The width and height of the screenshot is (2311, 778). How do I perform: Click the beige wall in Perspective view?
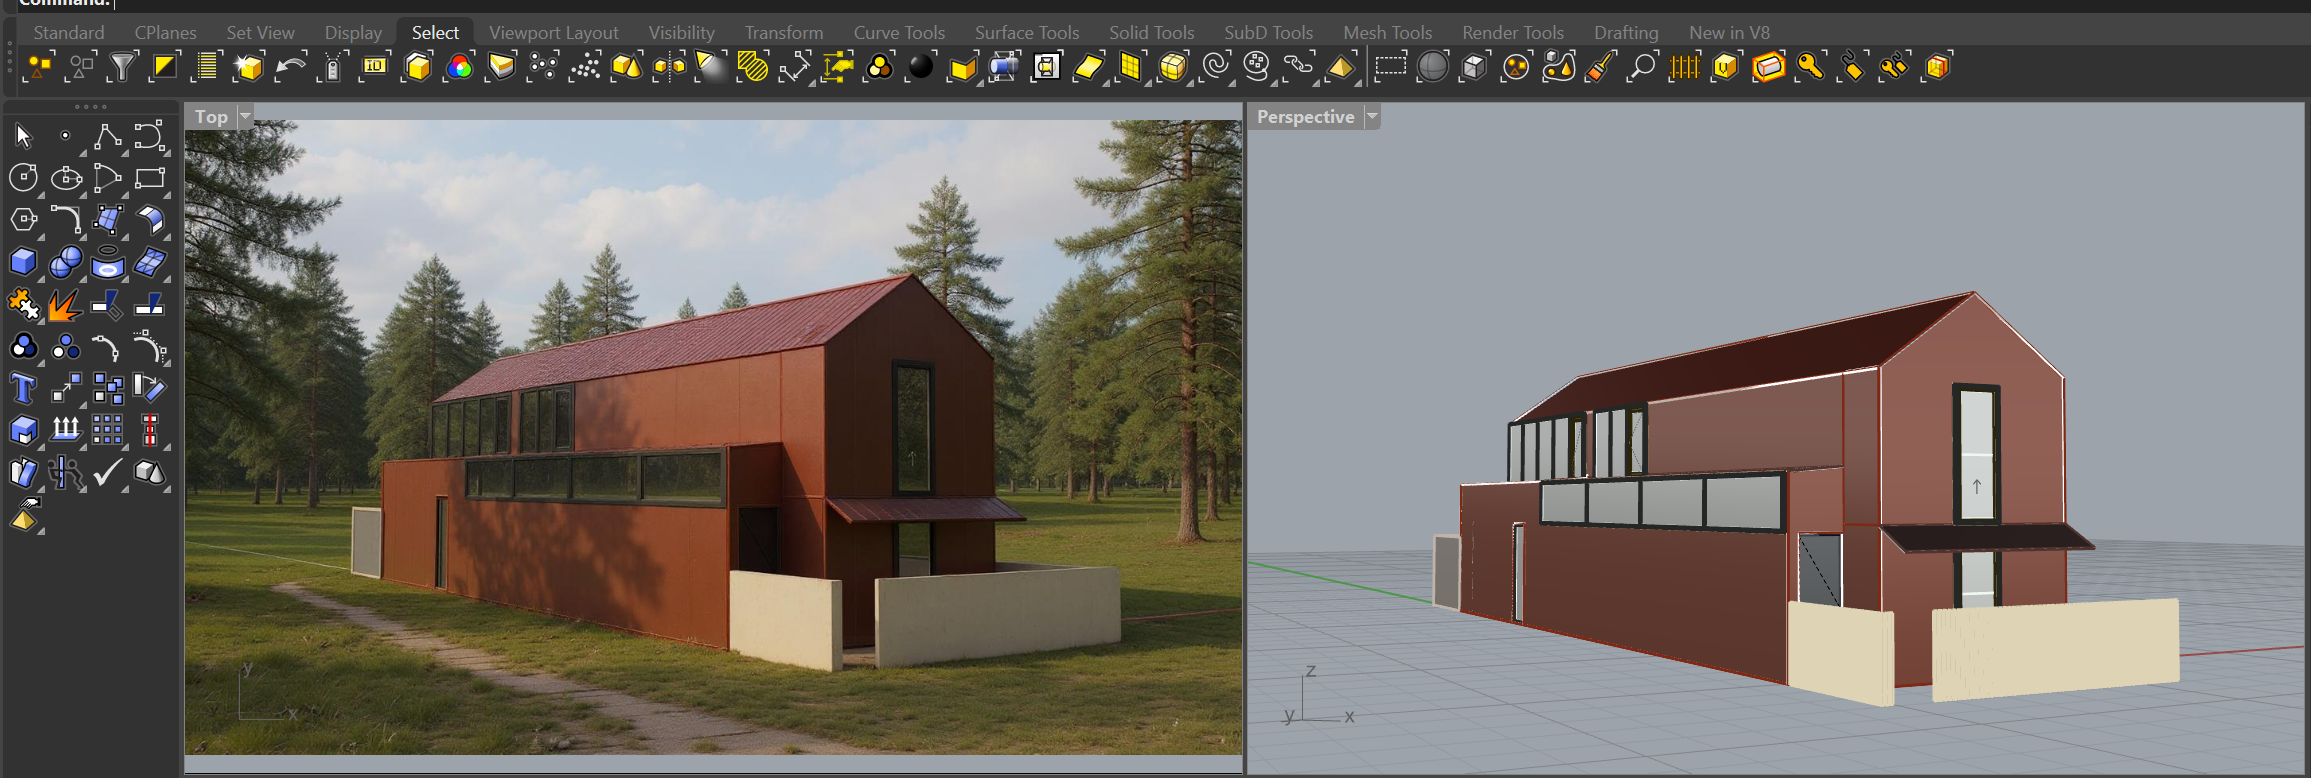pyautogui.click(x=2054, y=650)
